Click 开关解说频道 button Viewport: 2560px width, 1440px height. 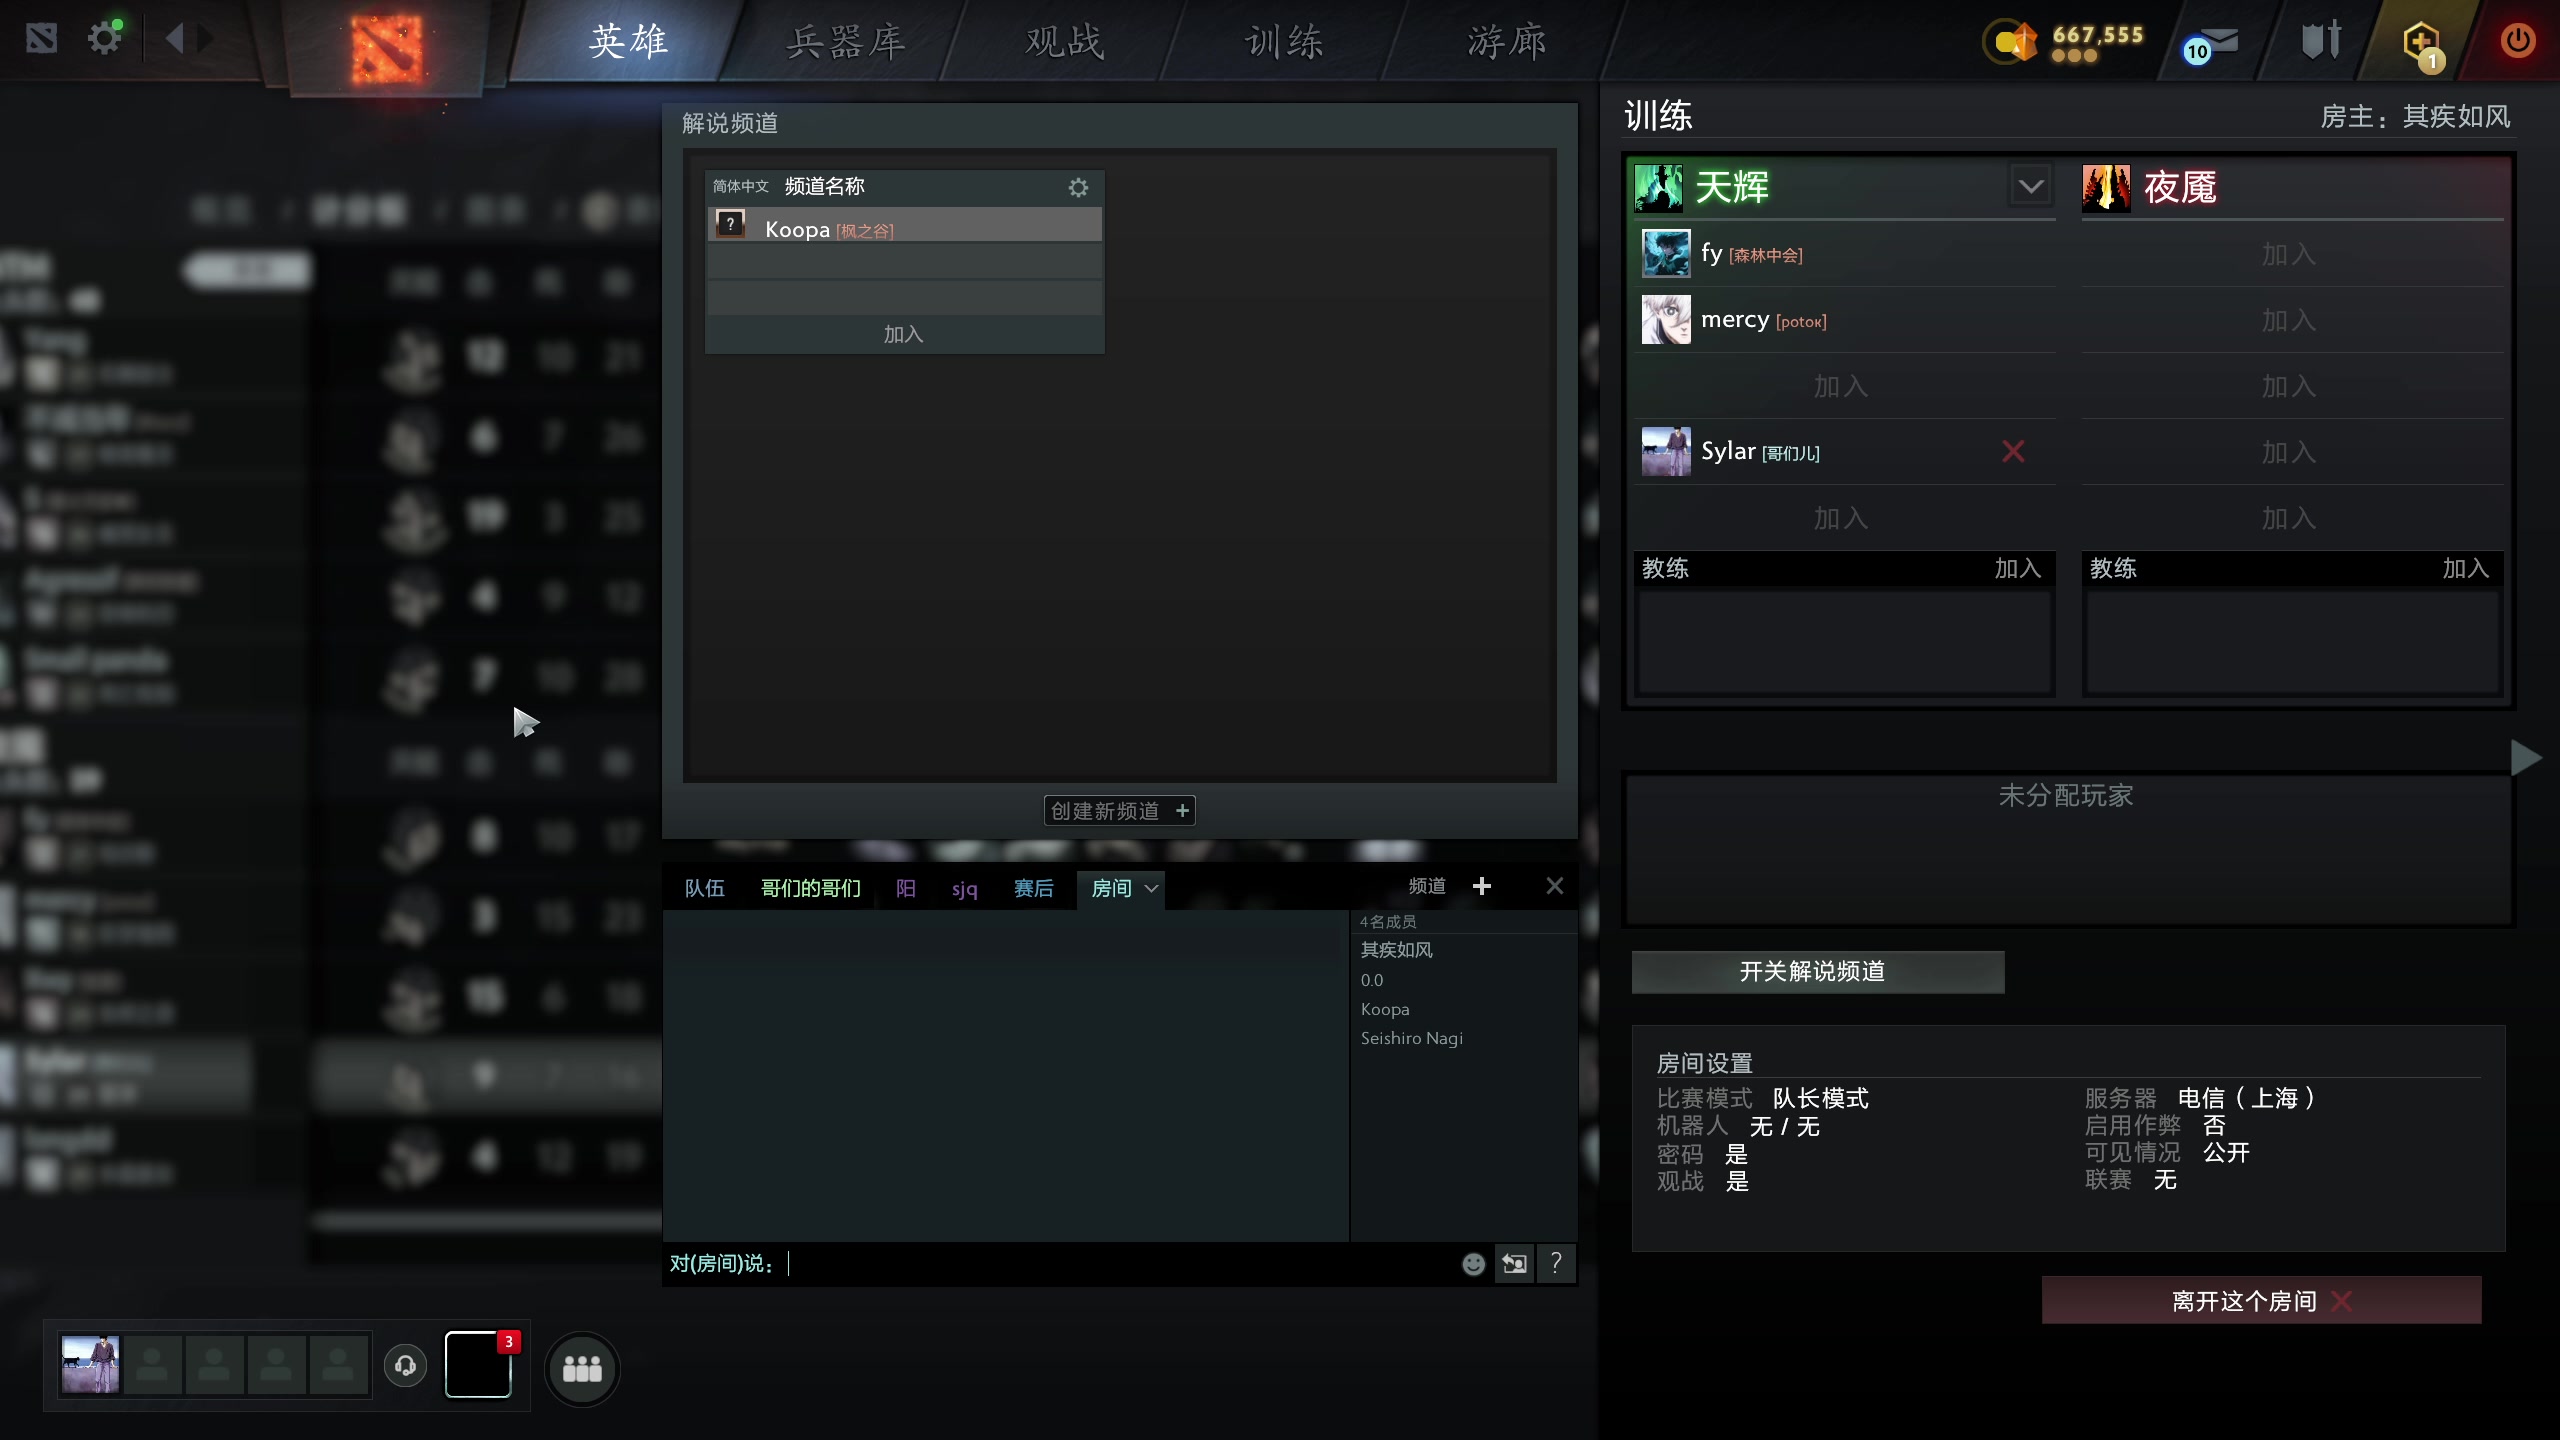[1817, 972]
